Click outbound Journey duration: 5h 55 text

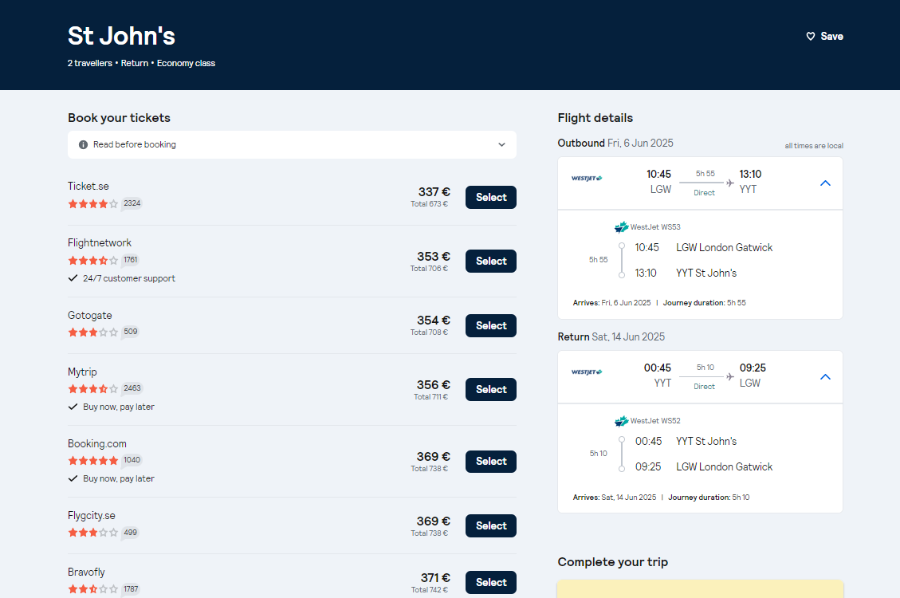click(x=704, y=303)
